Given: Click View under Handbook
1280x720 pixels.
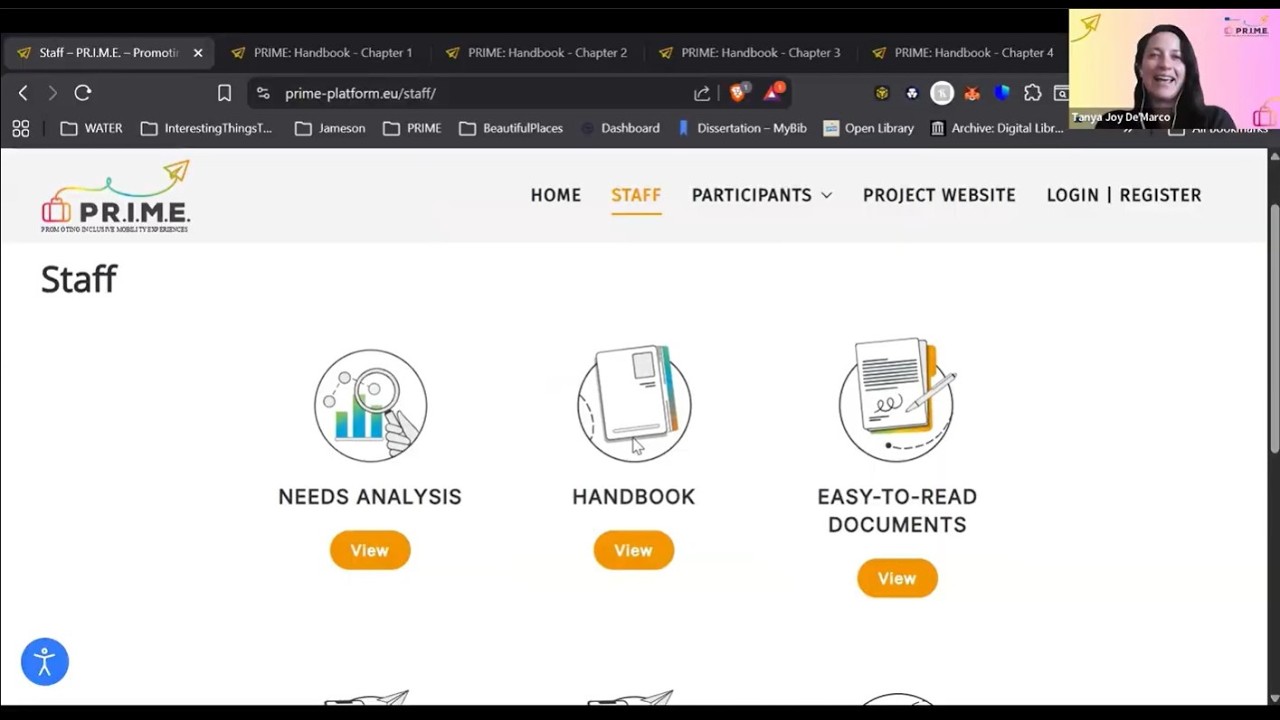Looking at the screenshot, I should [634, 550].
